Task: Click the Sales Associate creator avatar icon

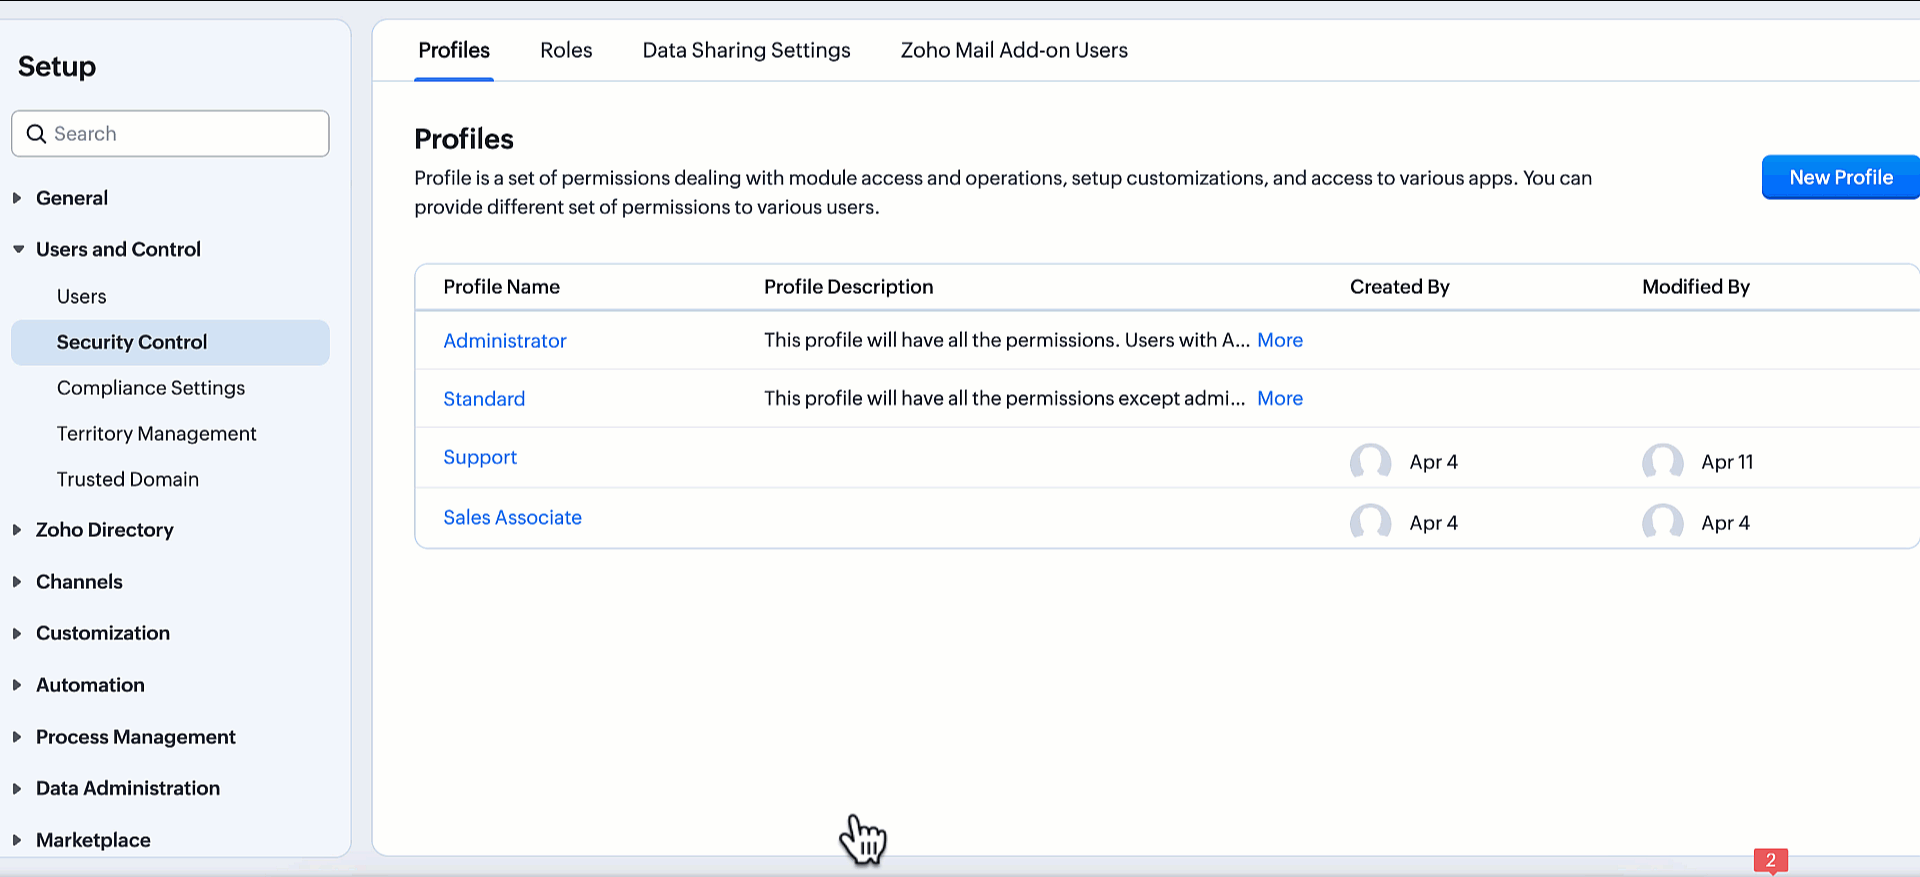Action: [x=1370, y=522]
